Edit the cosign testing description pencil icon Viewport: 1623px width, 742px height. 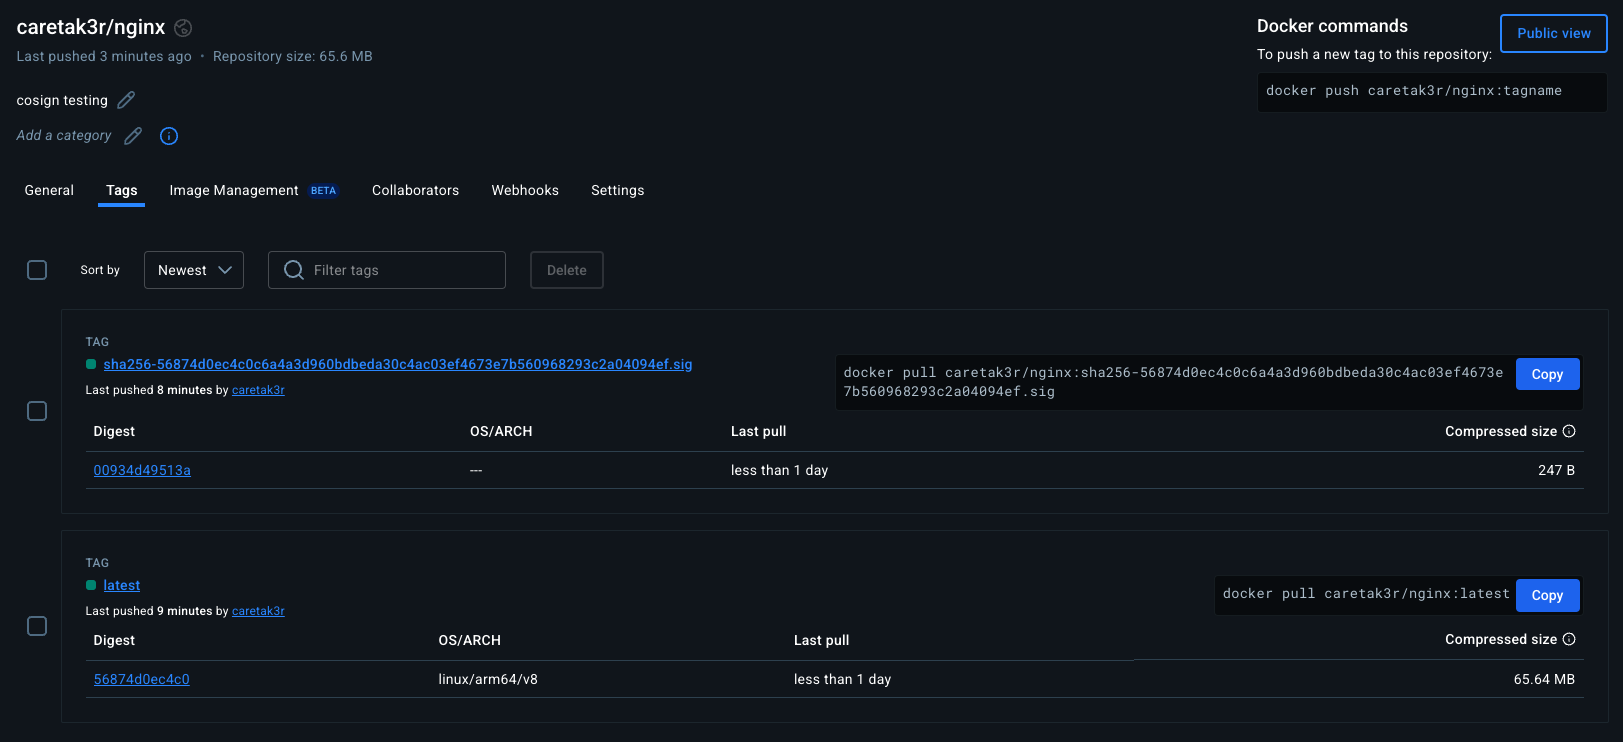tap(126, 100)
